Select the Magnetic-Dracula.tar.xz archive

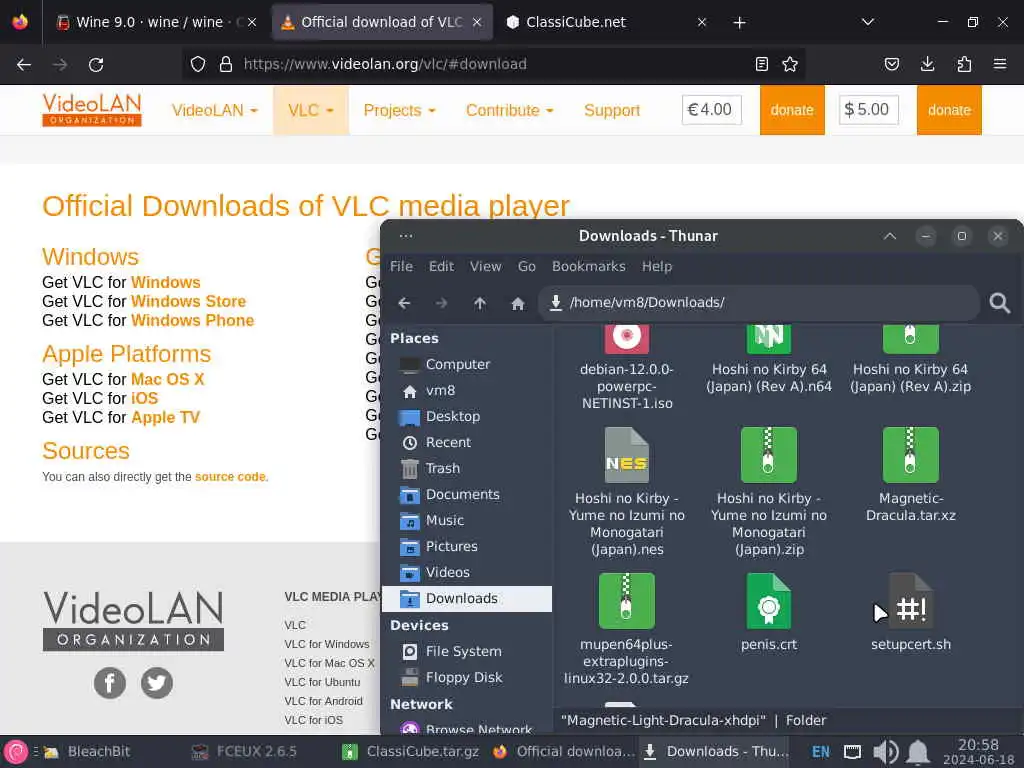click(910, 475)
